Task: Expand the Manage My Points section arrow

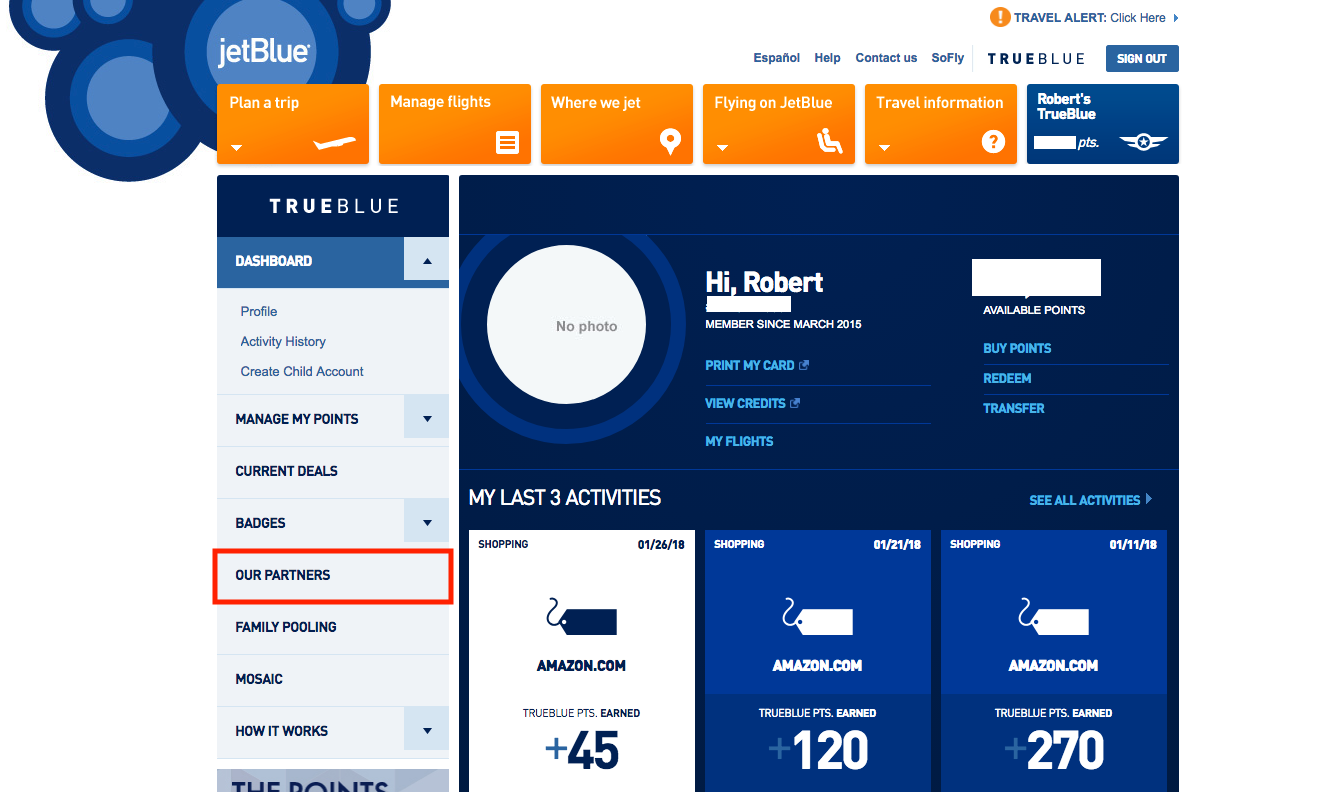Action: (x=427, y=419)
